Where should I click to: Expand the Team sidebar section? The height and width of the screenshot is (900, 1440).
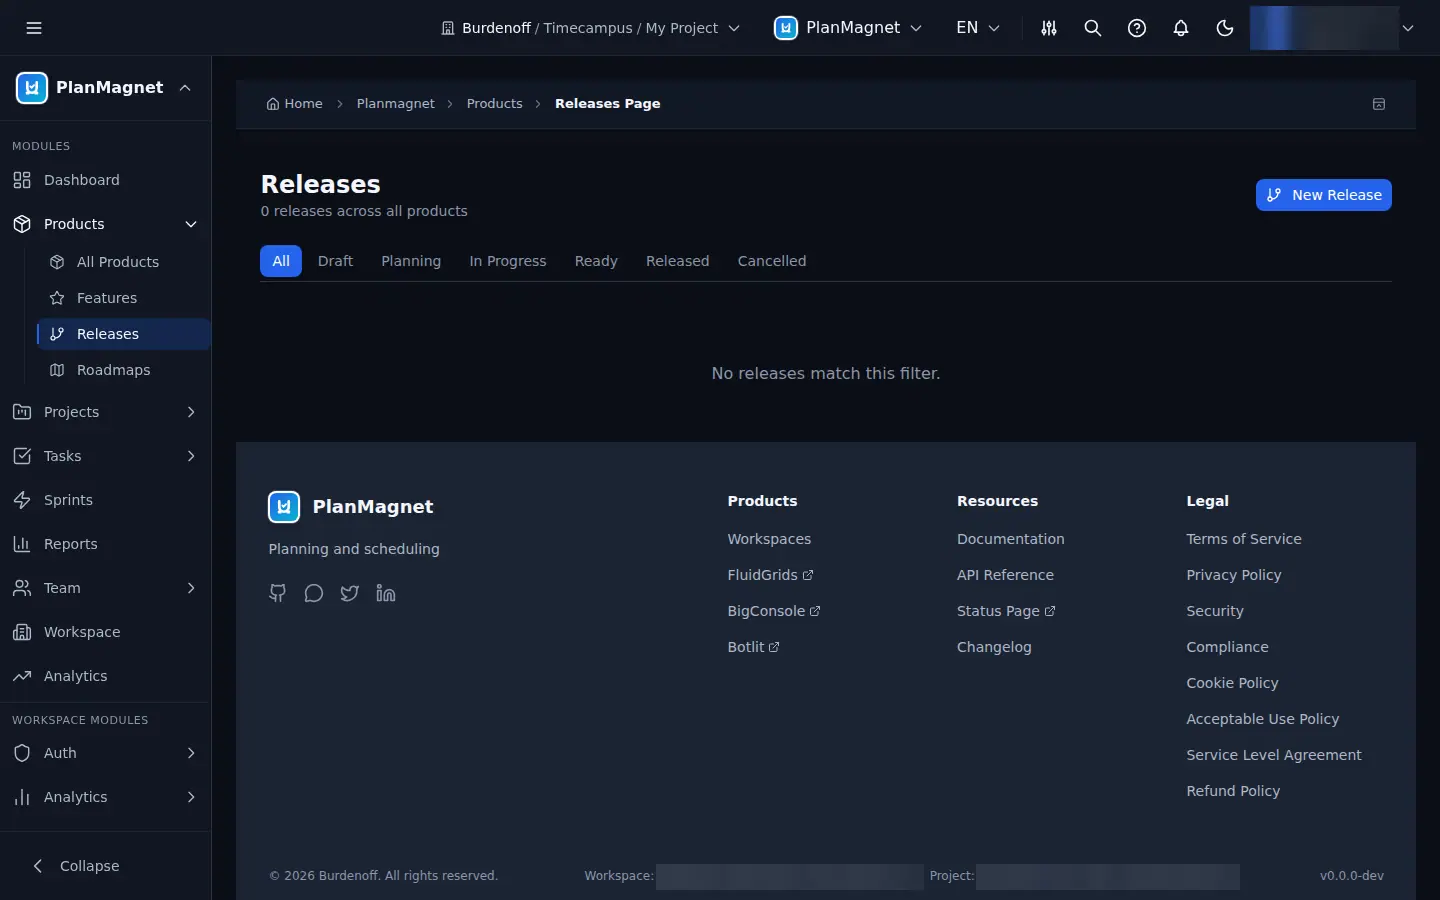(191, 588)
